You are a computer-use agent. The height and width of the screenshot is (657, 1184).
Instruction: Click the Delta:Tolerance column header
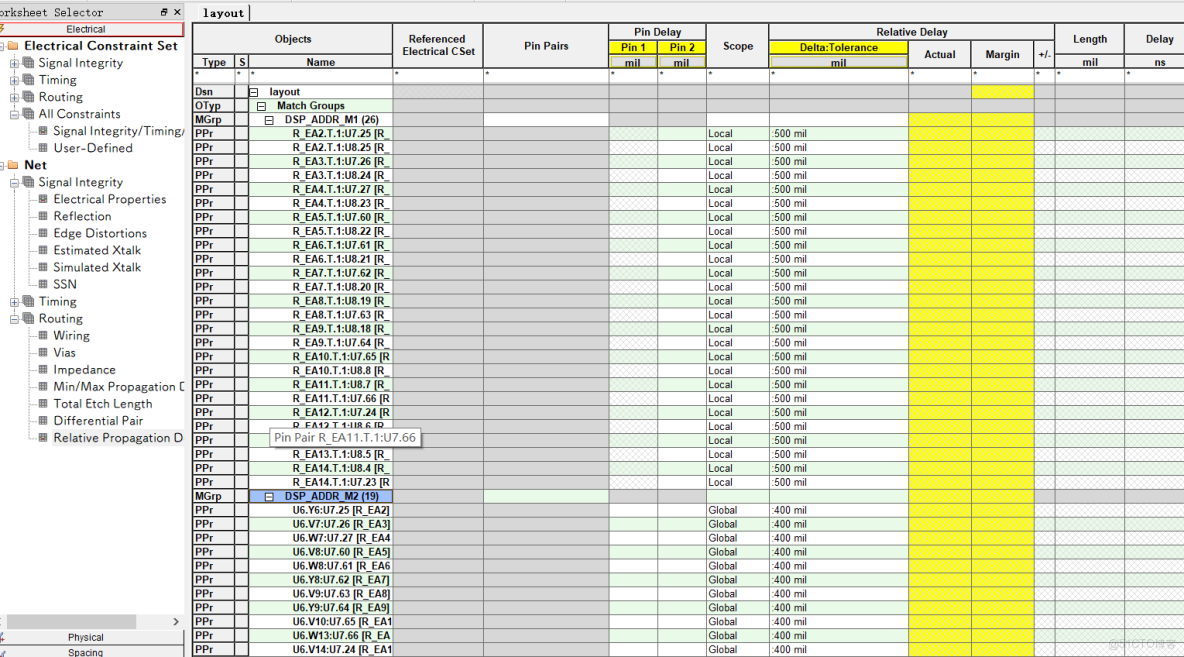[x=838, y=47]
